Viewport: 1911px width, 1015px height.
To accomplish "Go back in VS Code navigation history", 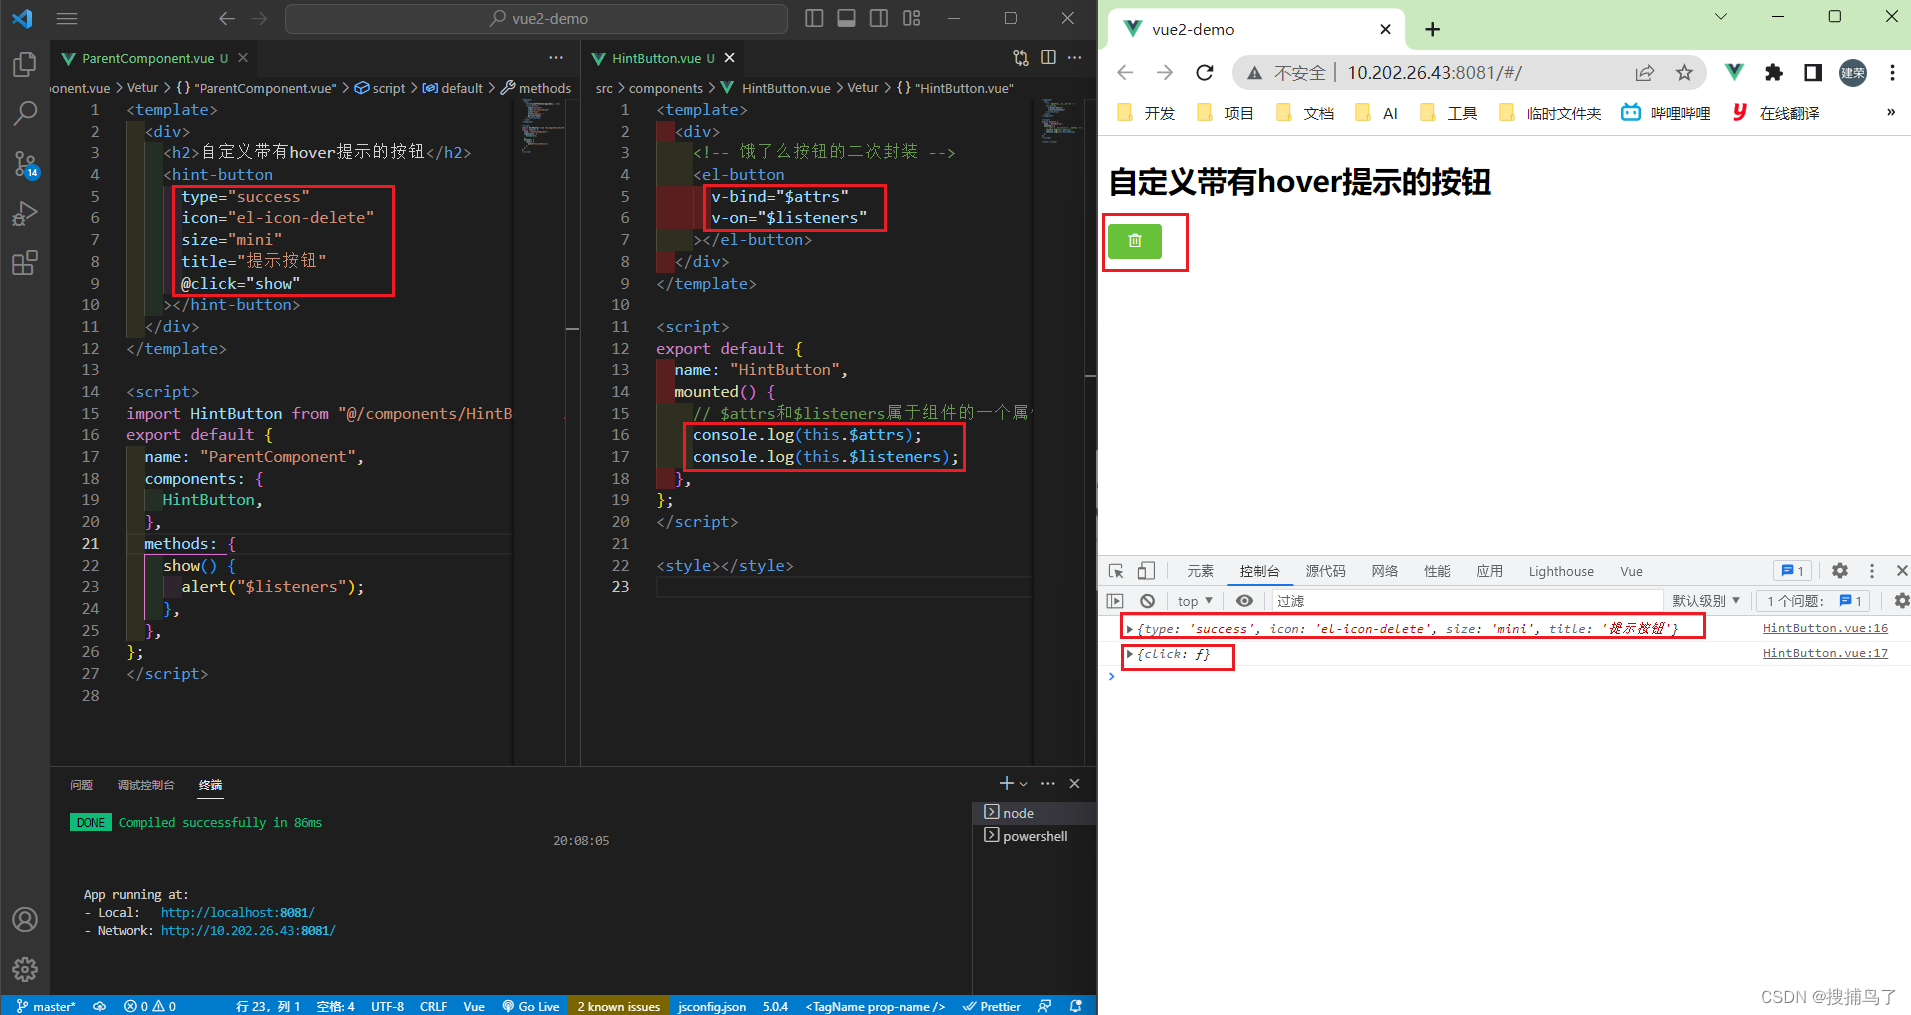I will pyautogui.click(x=227, y=18).
